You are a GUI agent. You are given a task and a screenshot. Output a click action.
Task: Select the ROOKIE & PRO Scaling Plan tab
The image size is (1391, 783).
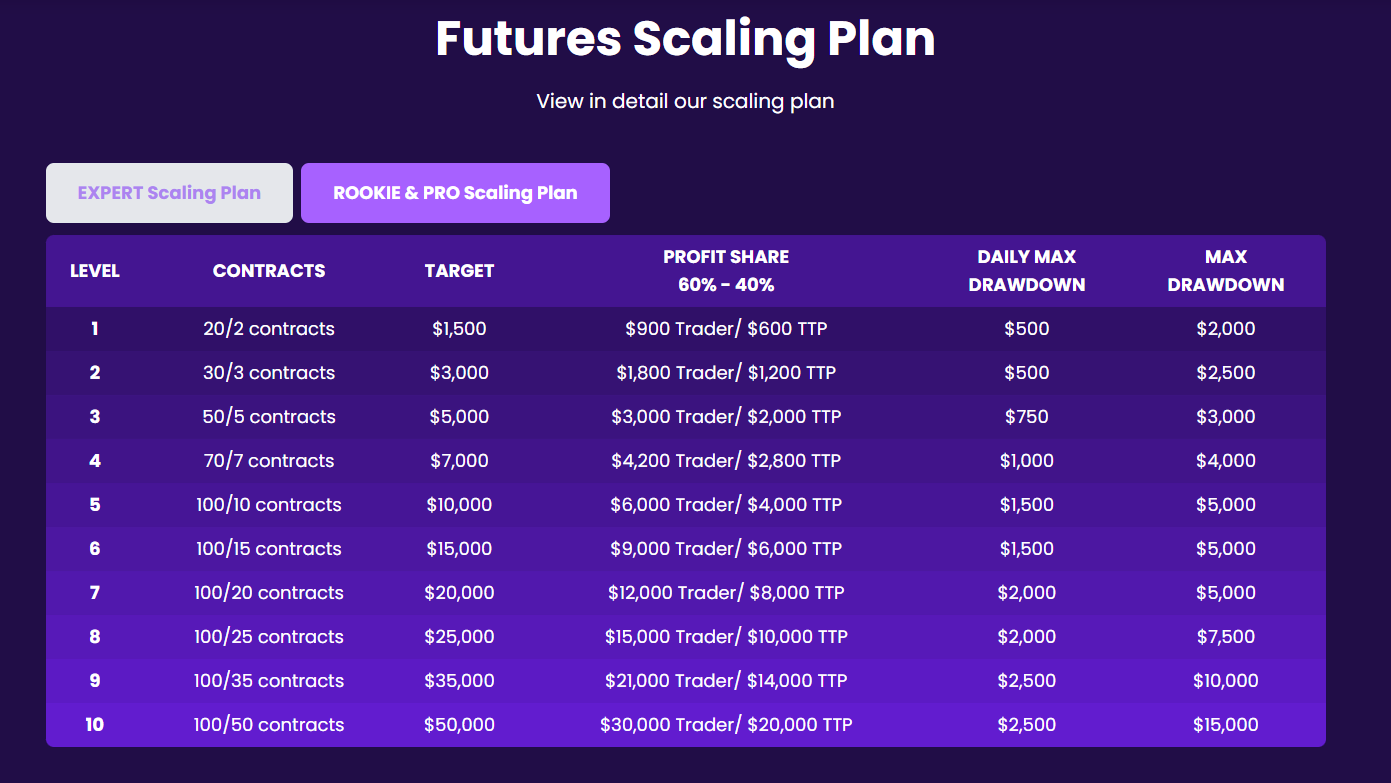coord(455,193)
